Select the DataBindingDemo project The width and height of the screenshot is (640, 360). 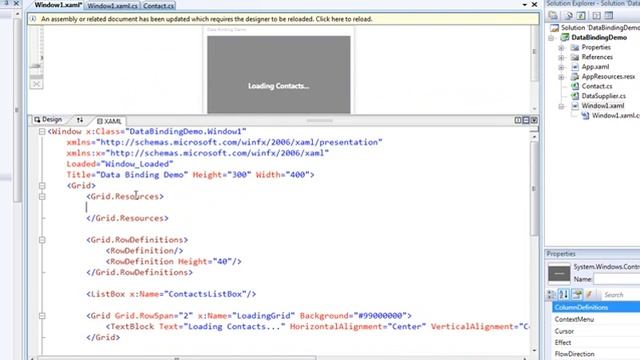coord(599,38)
